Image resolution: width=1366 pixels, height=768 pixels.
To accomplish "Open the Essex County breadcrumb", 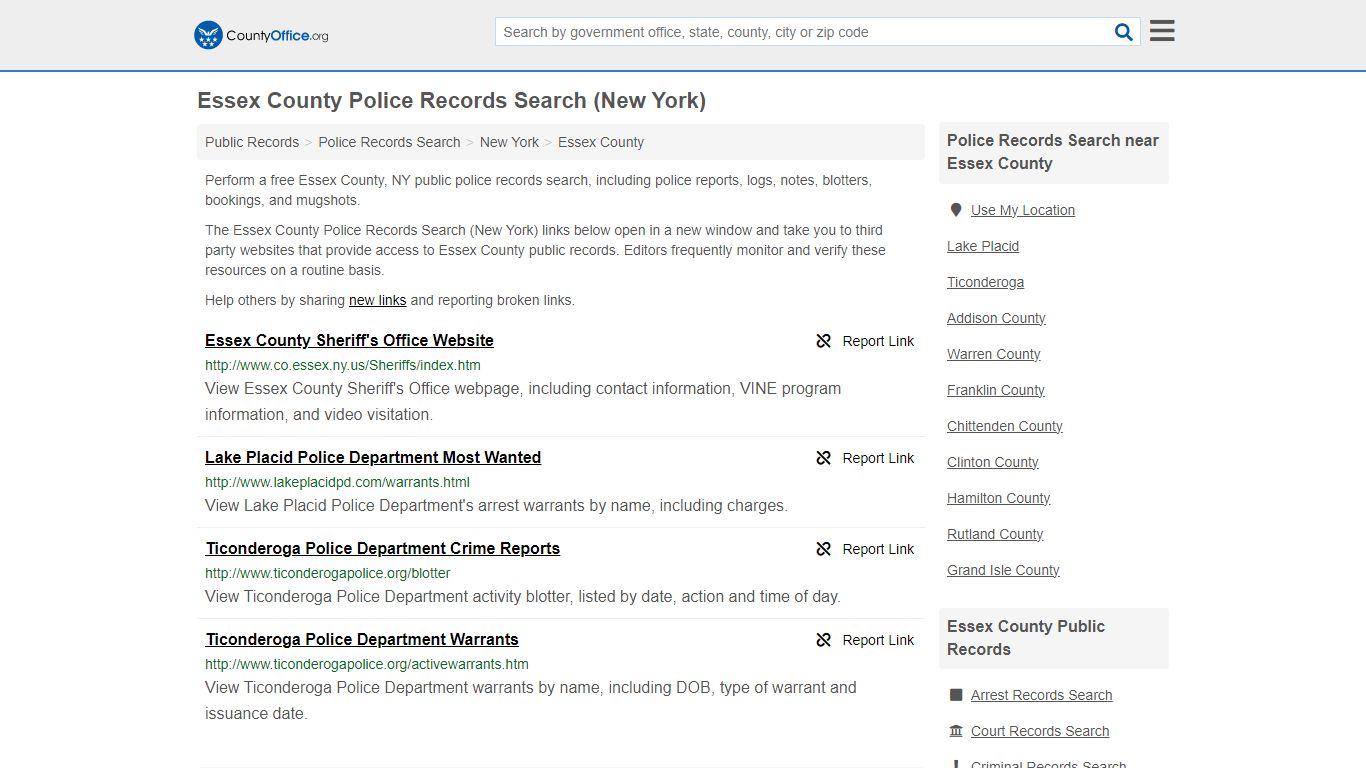I will [x=601, y=142].
